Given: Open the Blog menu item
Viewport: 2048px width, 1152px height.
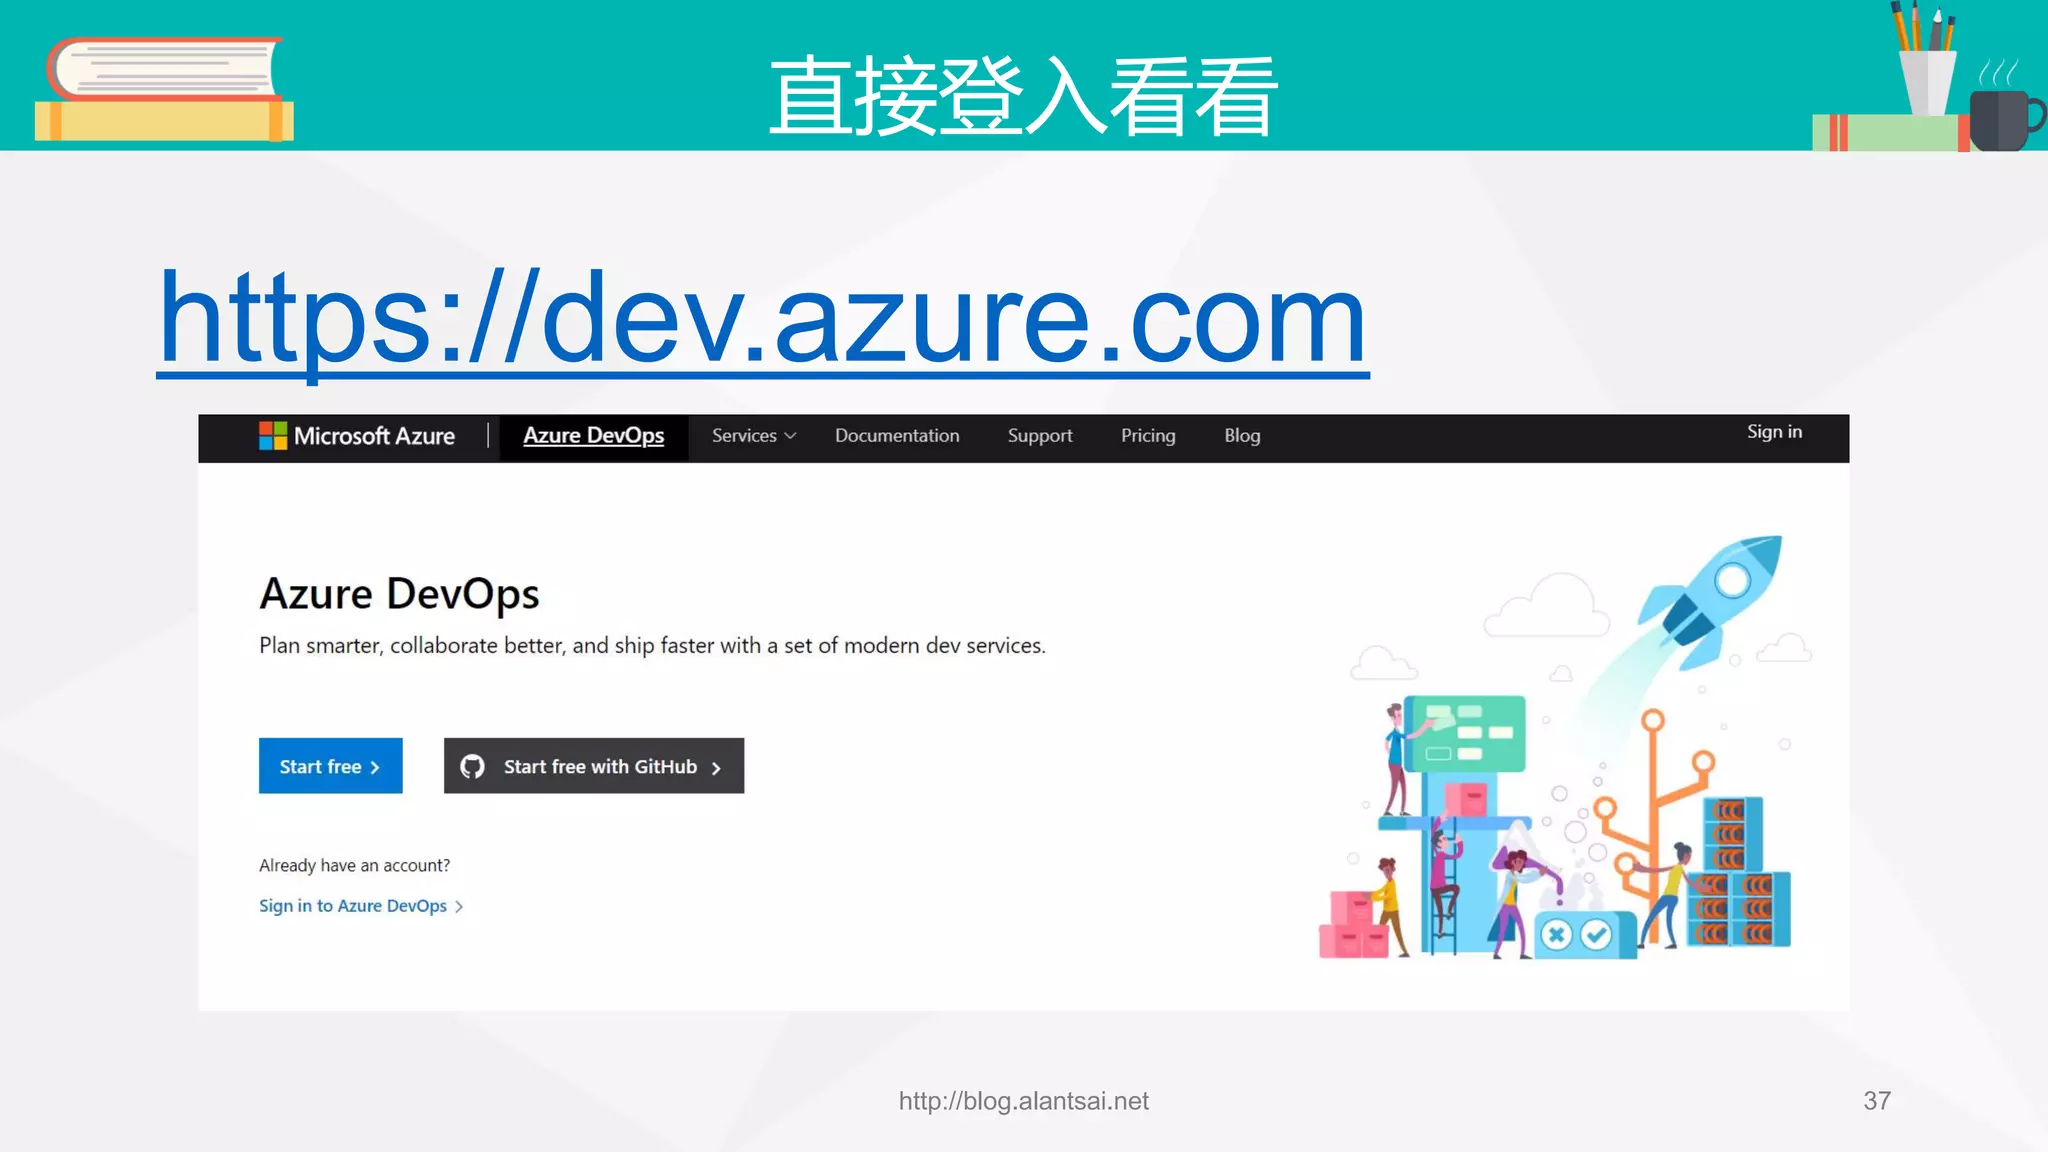Looking at the screenshot, I should pos(1242,436).
